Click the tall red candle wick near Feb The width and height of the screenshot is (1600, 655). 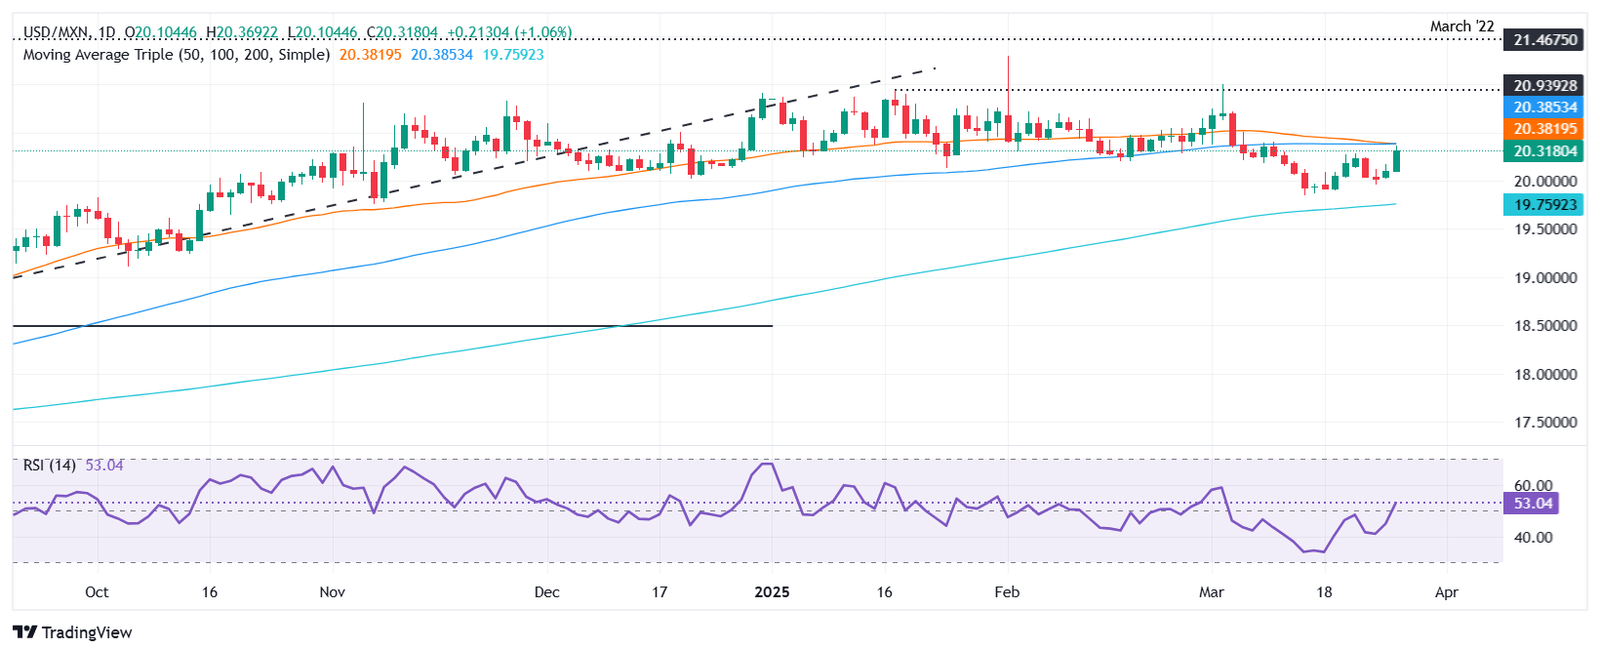1008,80
